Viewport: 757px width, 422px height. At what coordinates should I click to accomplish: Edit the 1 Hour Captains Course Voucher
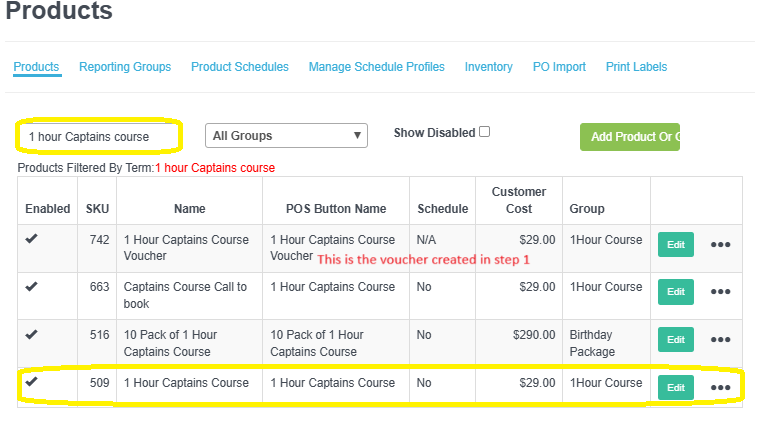676,244
